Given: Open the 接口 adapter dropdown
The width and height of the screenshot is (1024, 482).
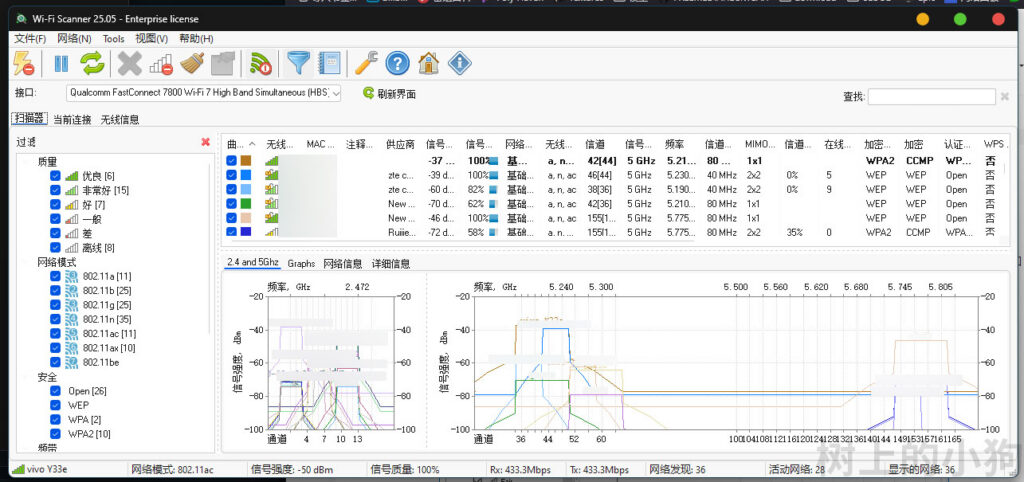Looking at the screenshot, I should coord(335,93).
